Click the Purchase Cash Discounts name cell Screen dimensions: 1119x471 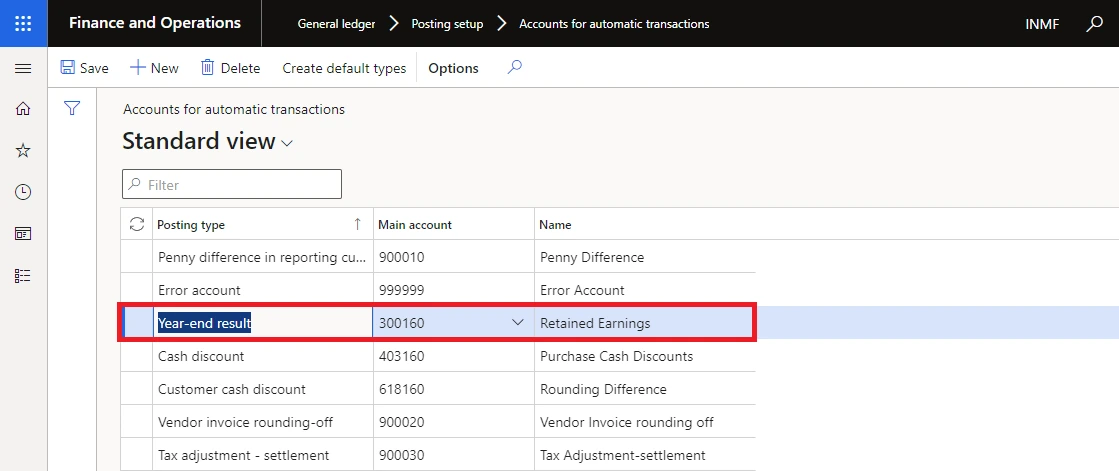pos(645,355)
